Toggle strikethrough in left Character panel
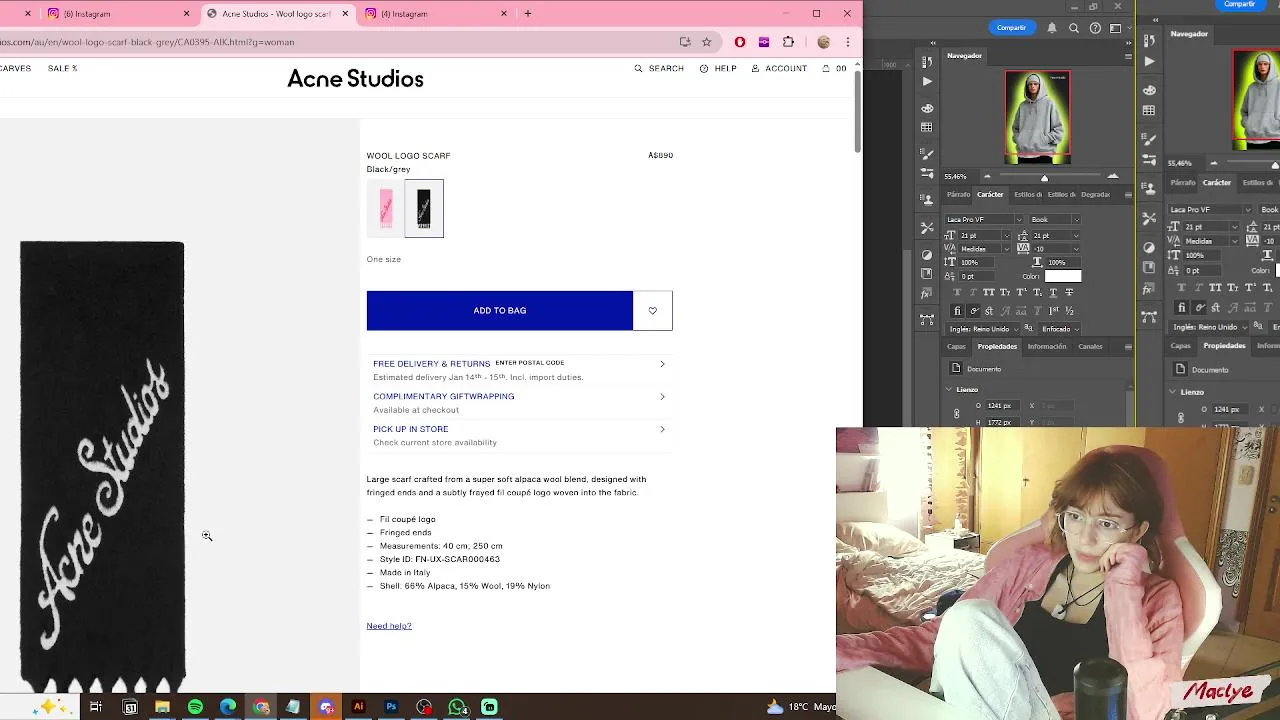 [1069, 292]
